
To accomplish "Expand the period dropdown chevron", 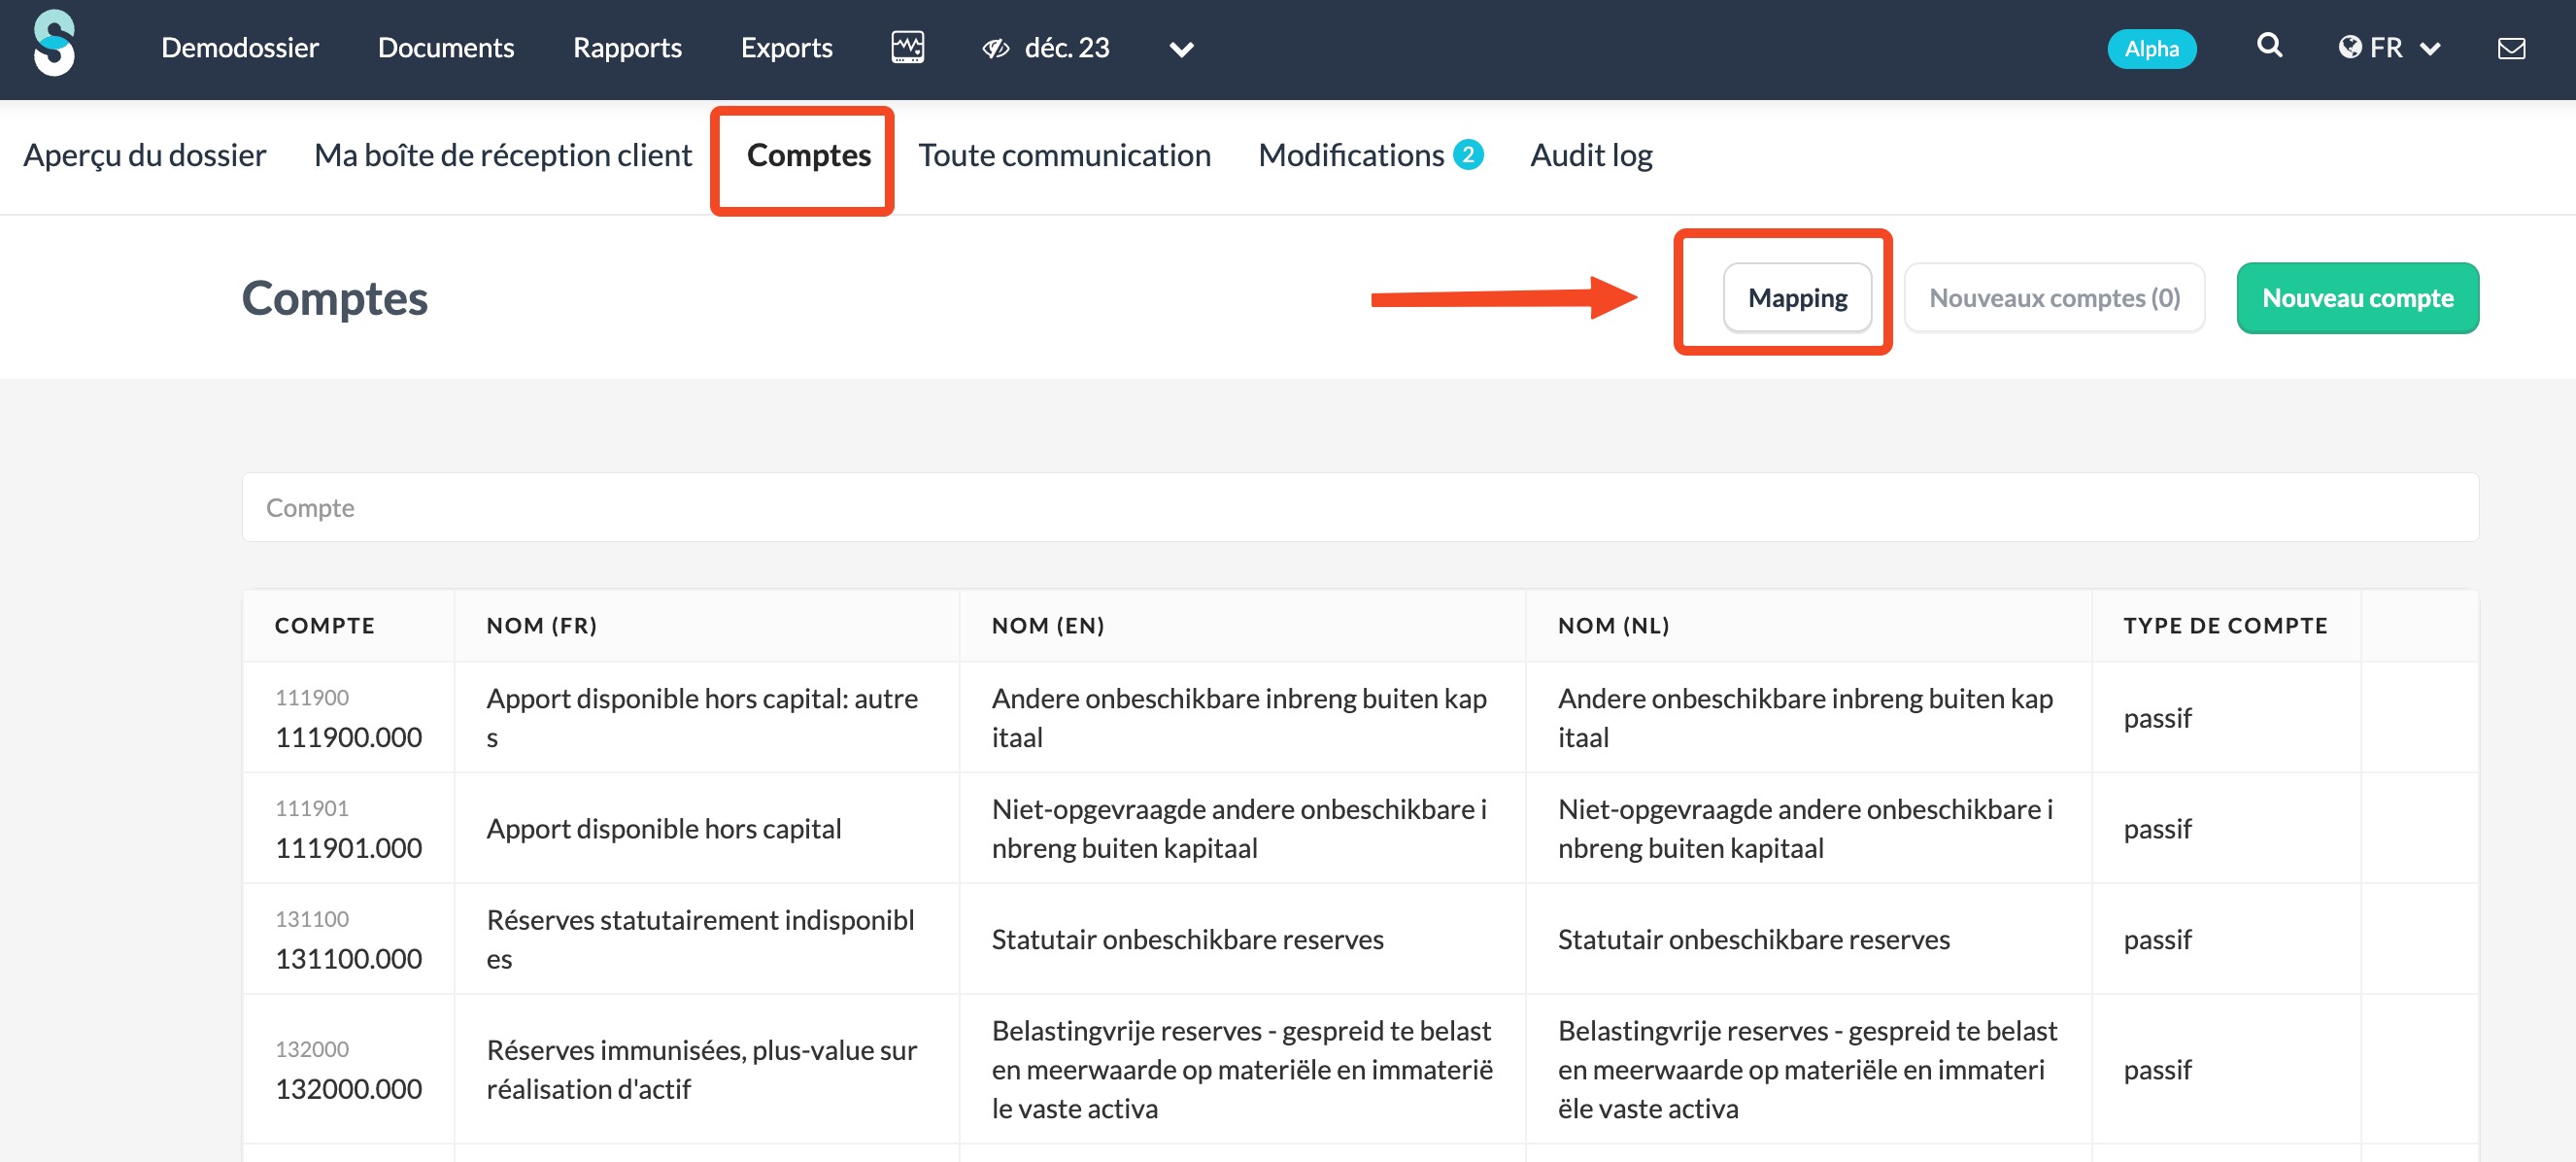I will (x=1181, y=49).
